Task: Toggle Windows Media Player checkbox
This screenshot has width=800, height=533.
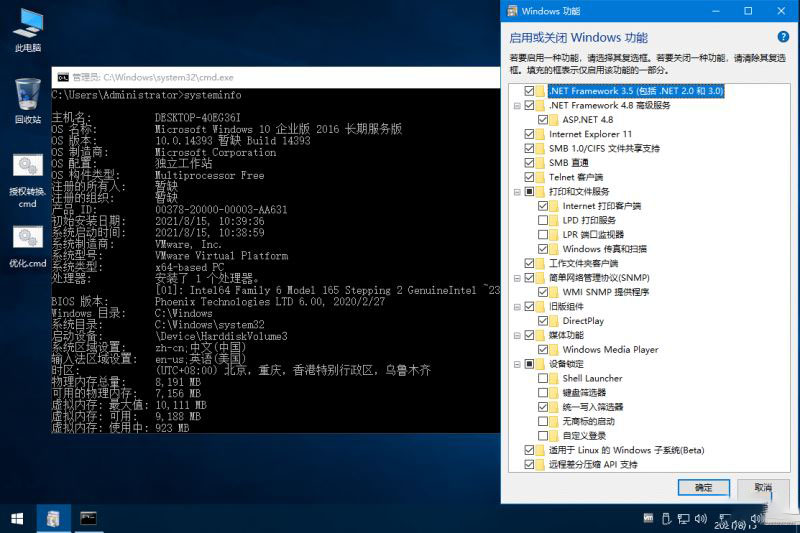Action: (x=543, y=349)
